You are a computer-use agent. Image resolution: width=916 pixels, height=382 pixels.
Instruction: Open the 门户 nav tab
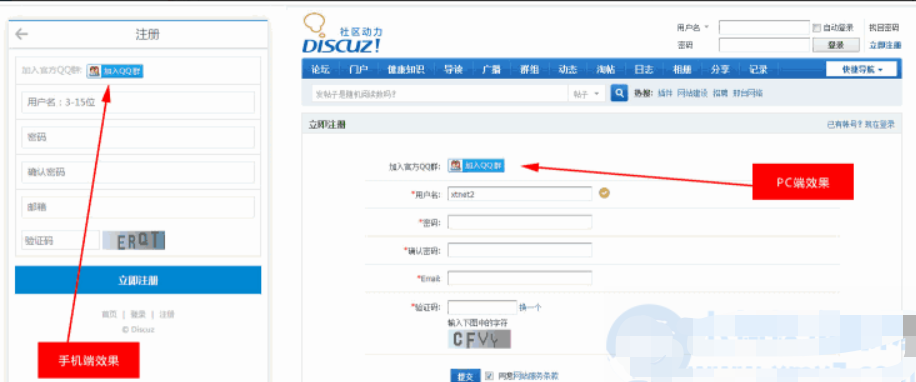[x=358, y=70]
